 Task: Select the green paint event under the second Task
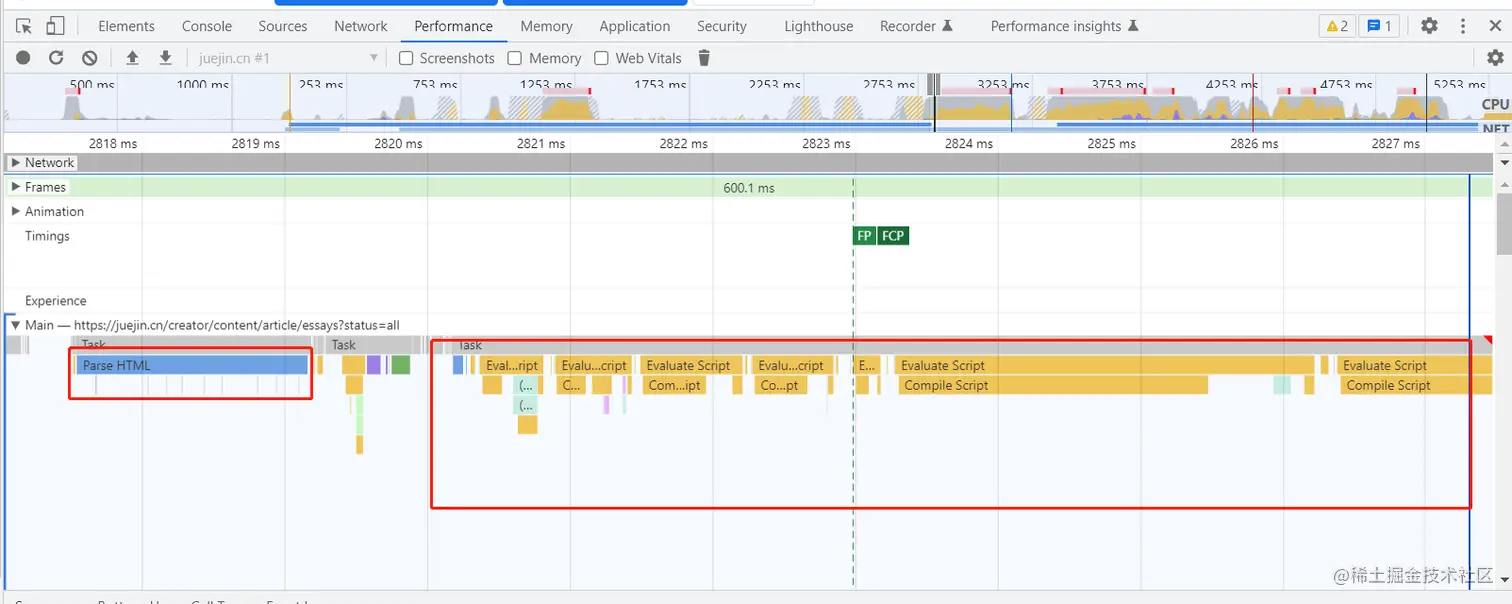[401, 365]
